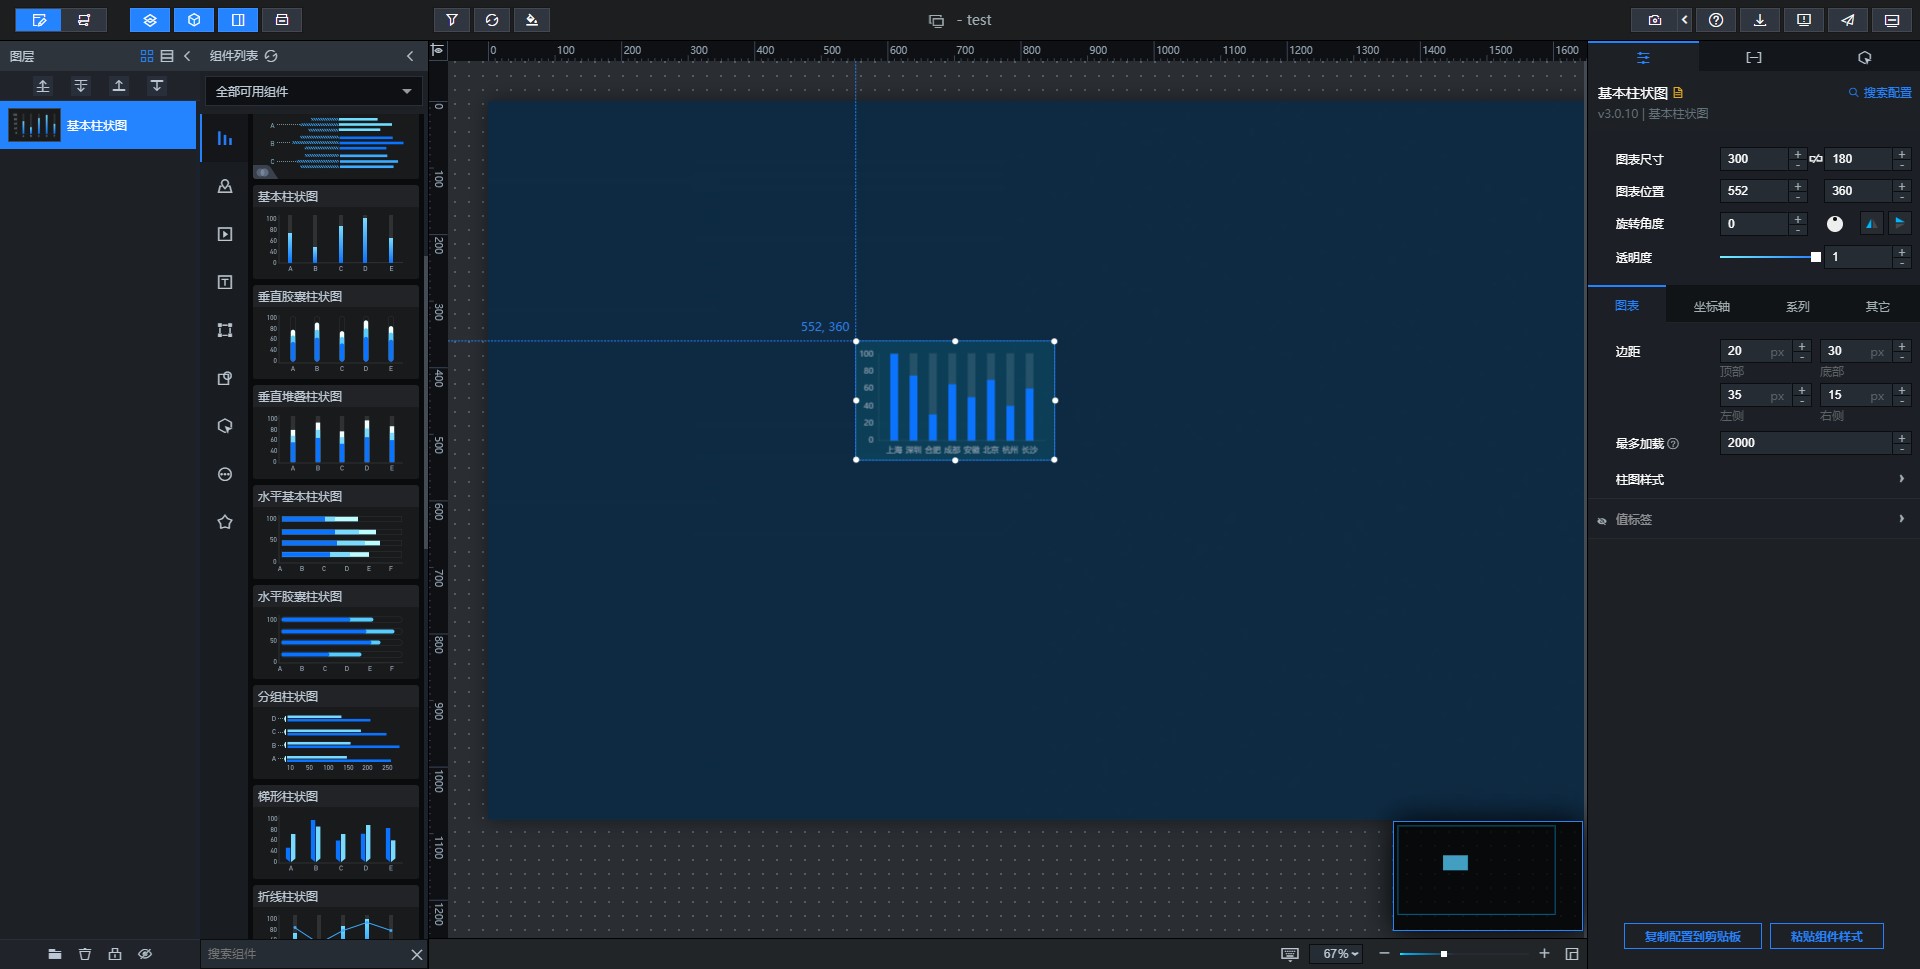
Task: Bring layer to top icon
Action: [x=43, y=86]
